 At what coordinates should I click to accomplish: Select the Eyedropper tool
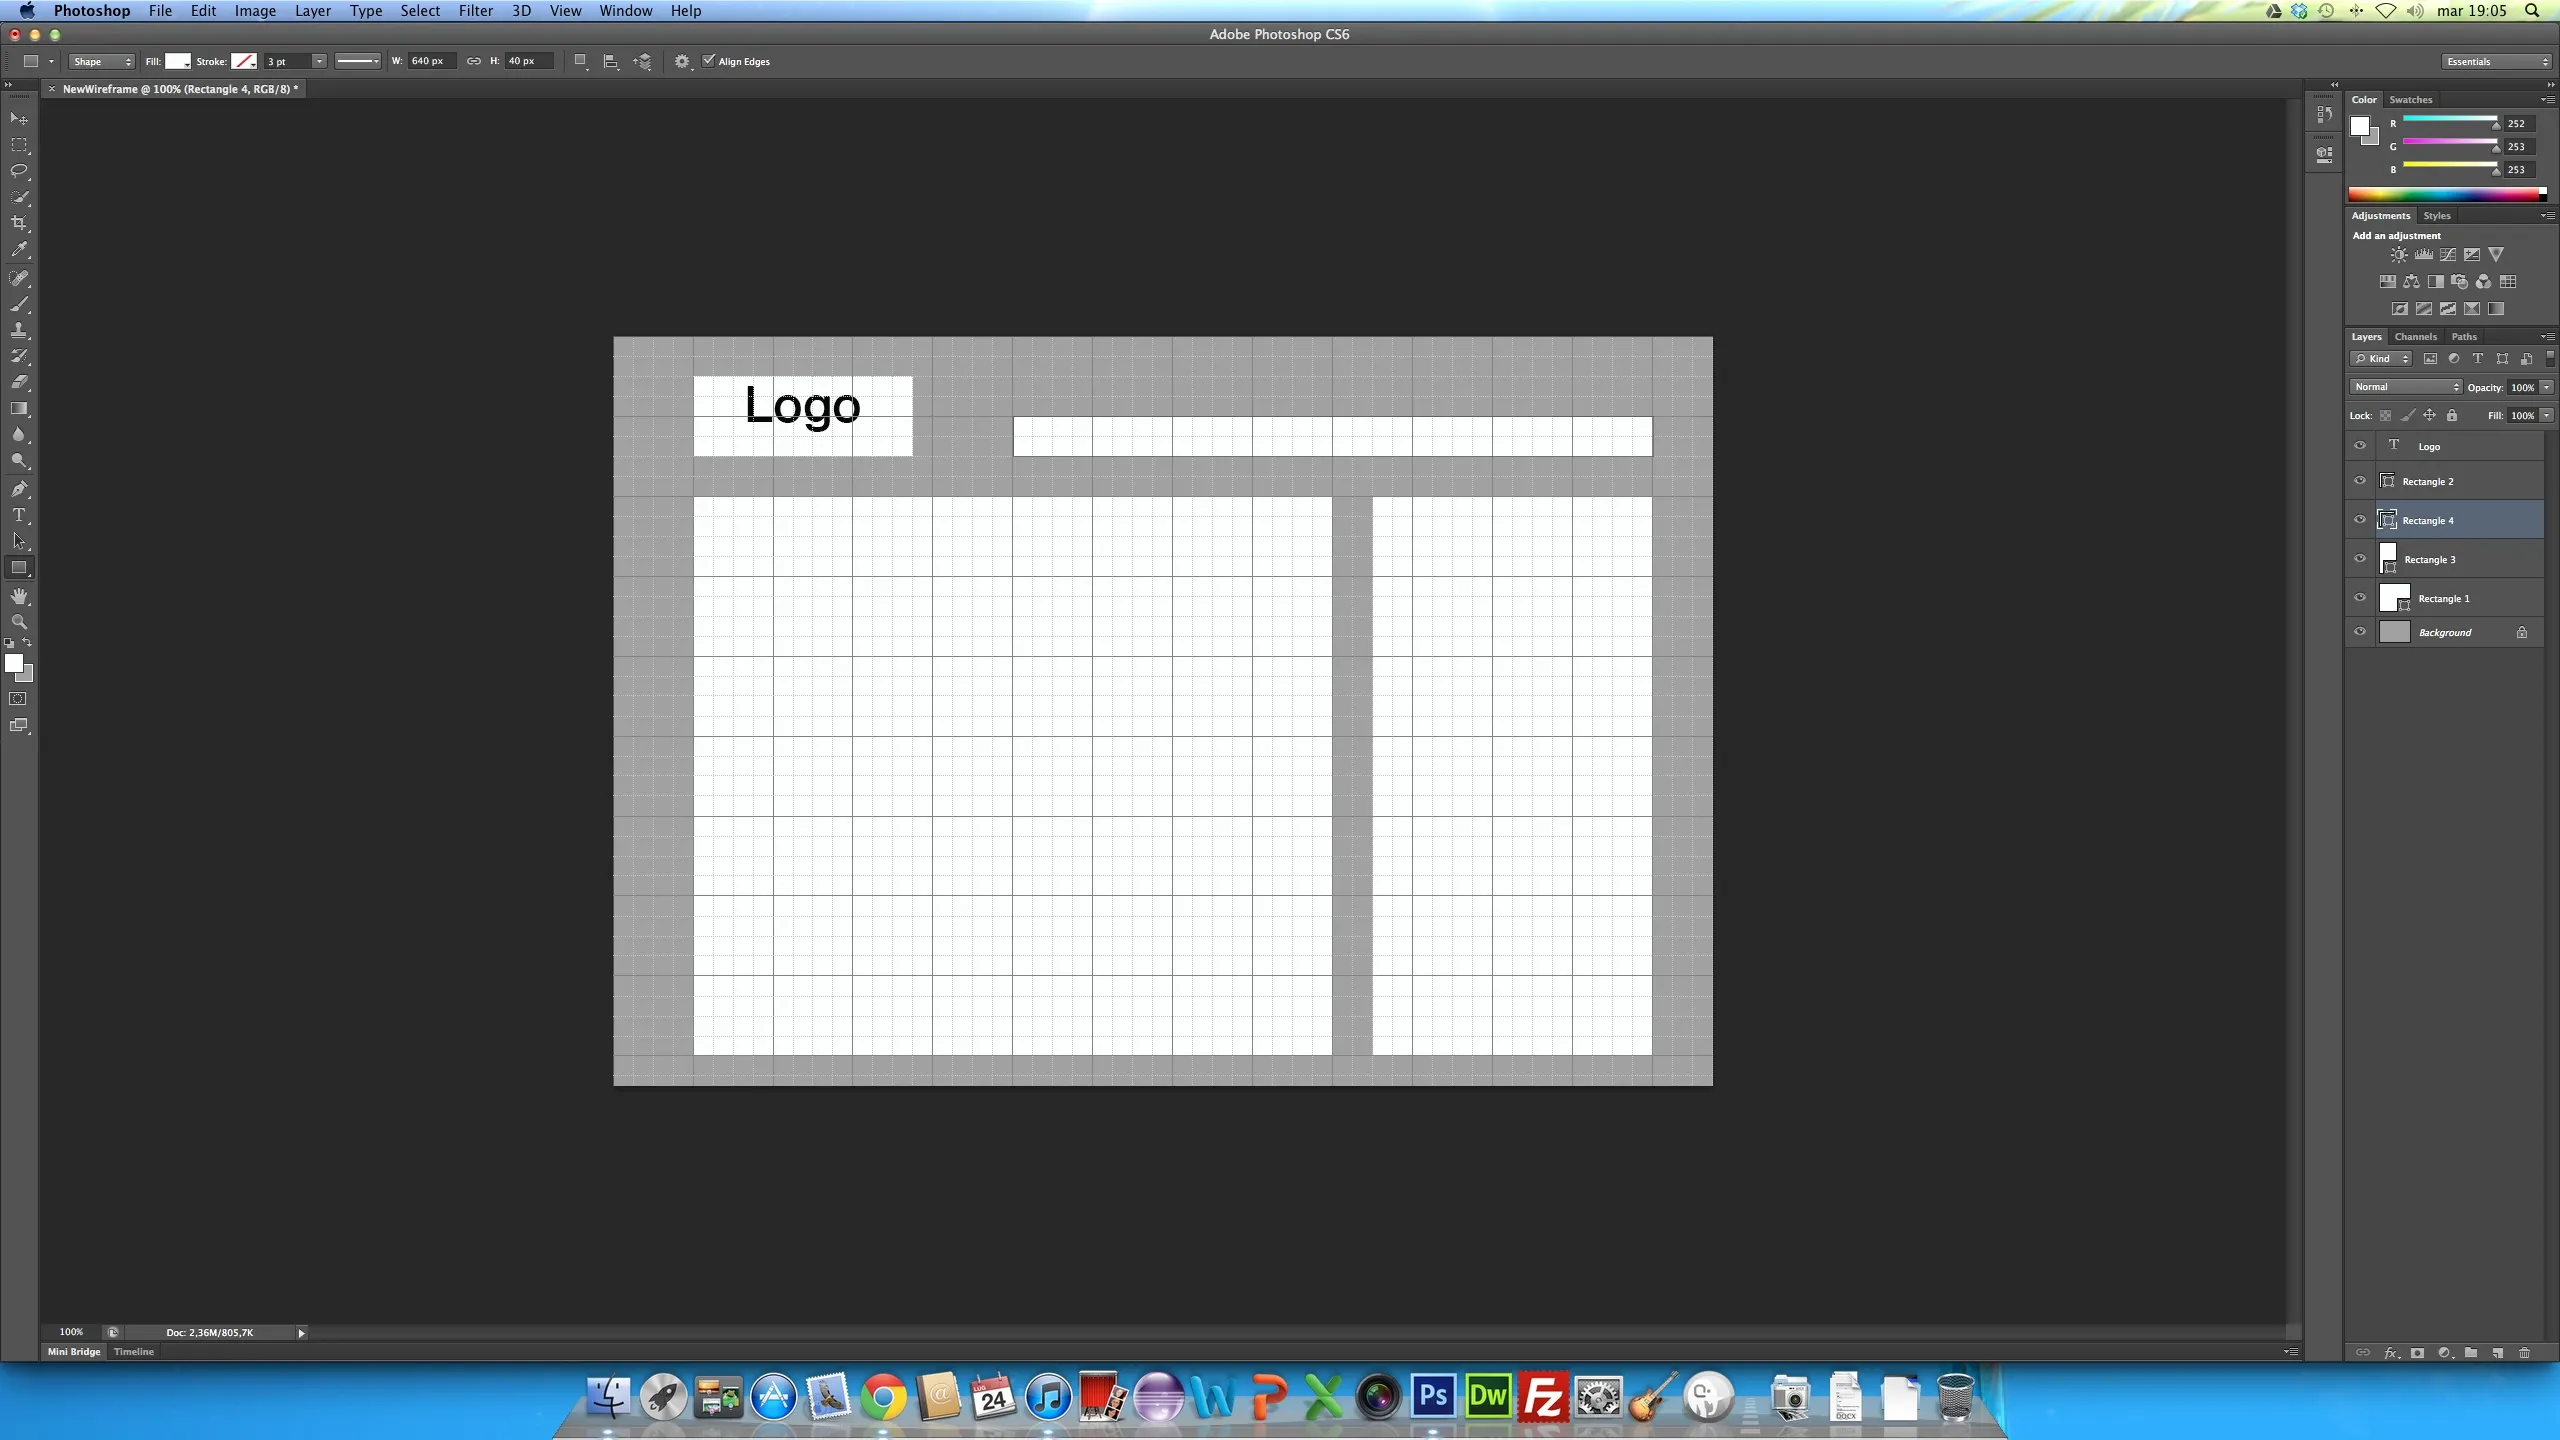pyautogui.click(x=19, y=250)
